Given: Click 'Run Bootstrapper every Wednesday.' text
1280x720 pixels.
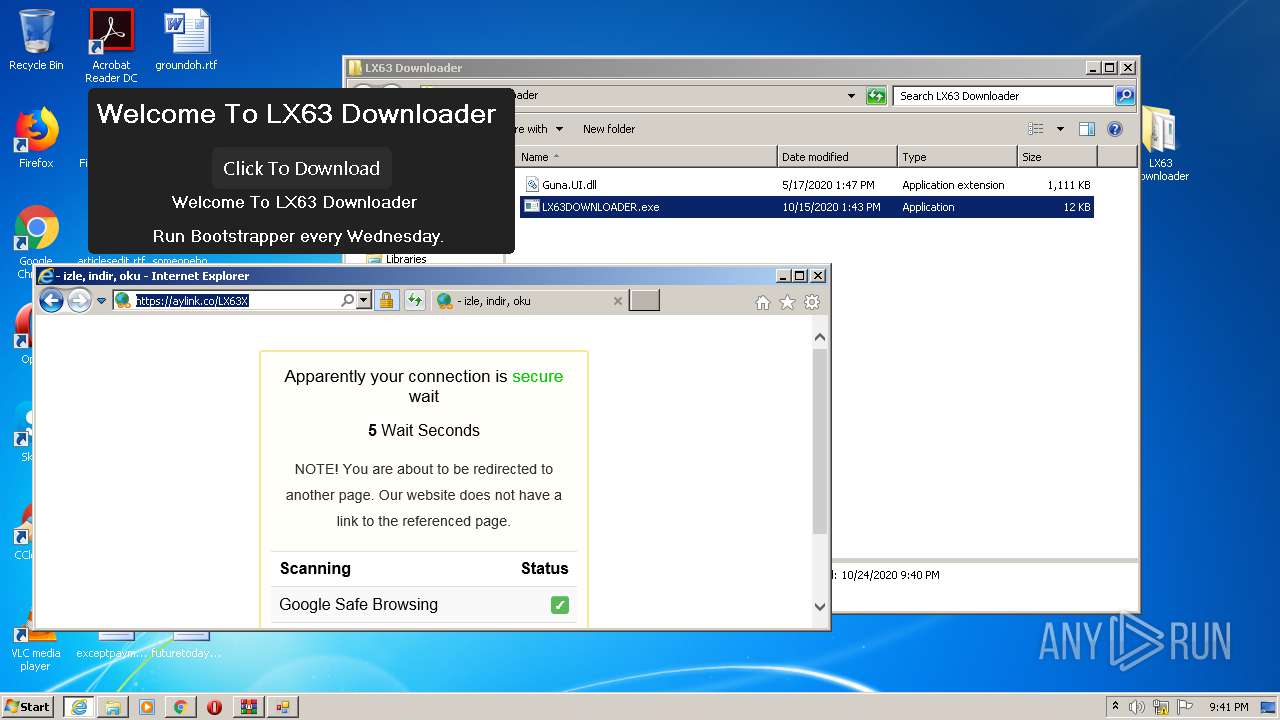Looking at the screenshot, I should 298,236.
